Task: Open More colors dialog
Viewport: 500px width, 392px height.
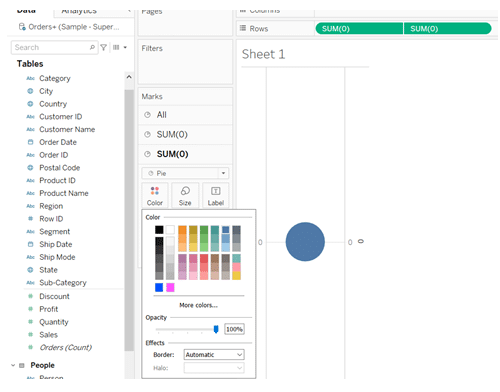Action: pyautogui.click(x=198, y=305)
